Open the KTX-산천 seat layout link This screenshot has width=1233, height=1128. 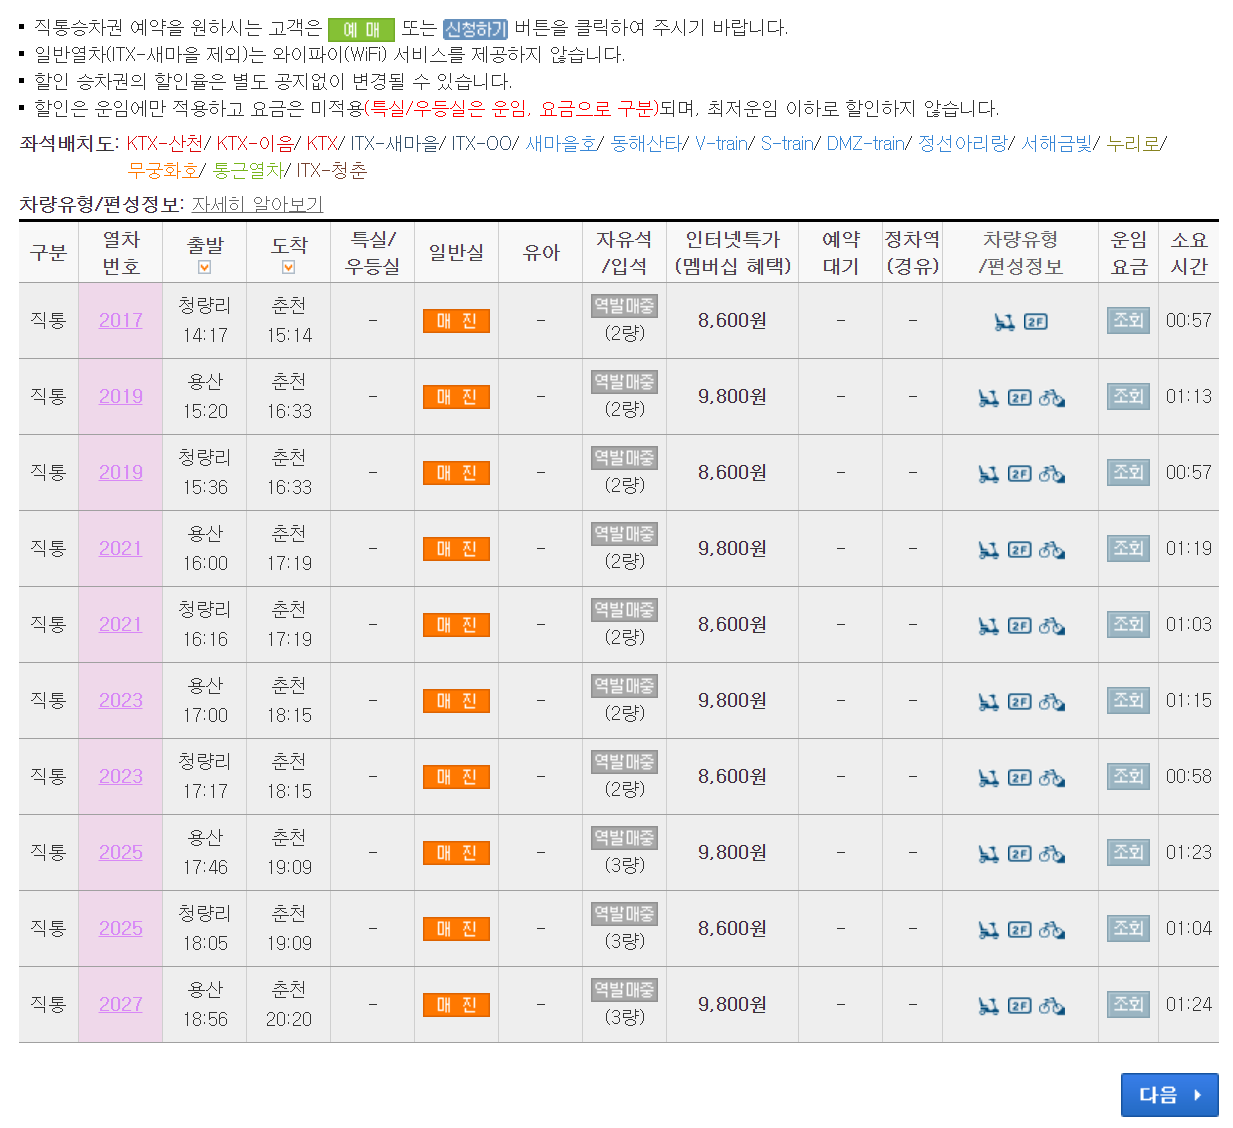coord(165,144)
